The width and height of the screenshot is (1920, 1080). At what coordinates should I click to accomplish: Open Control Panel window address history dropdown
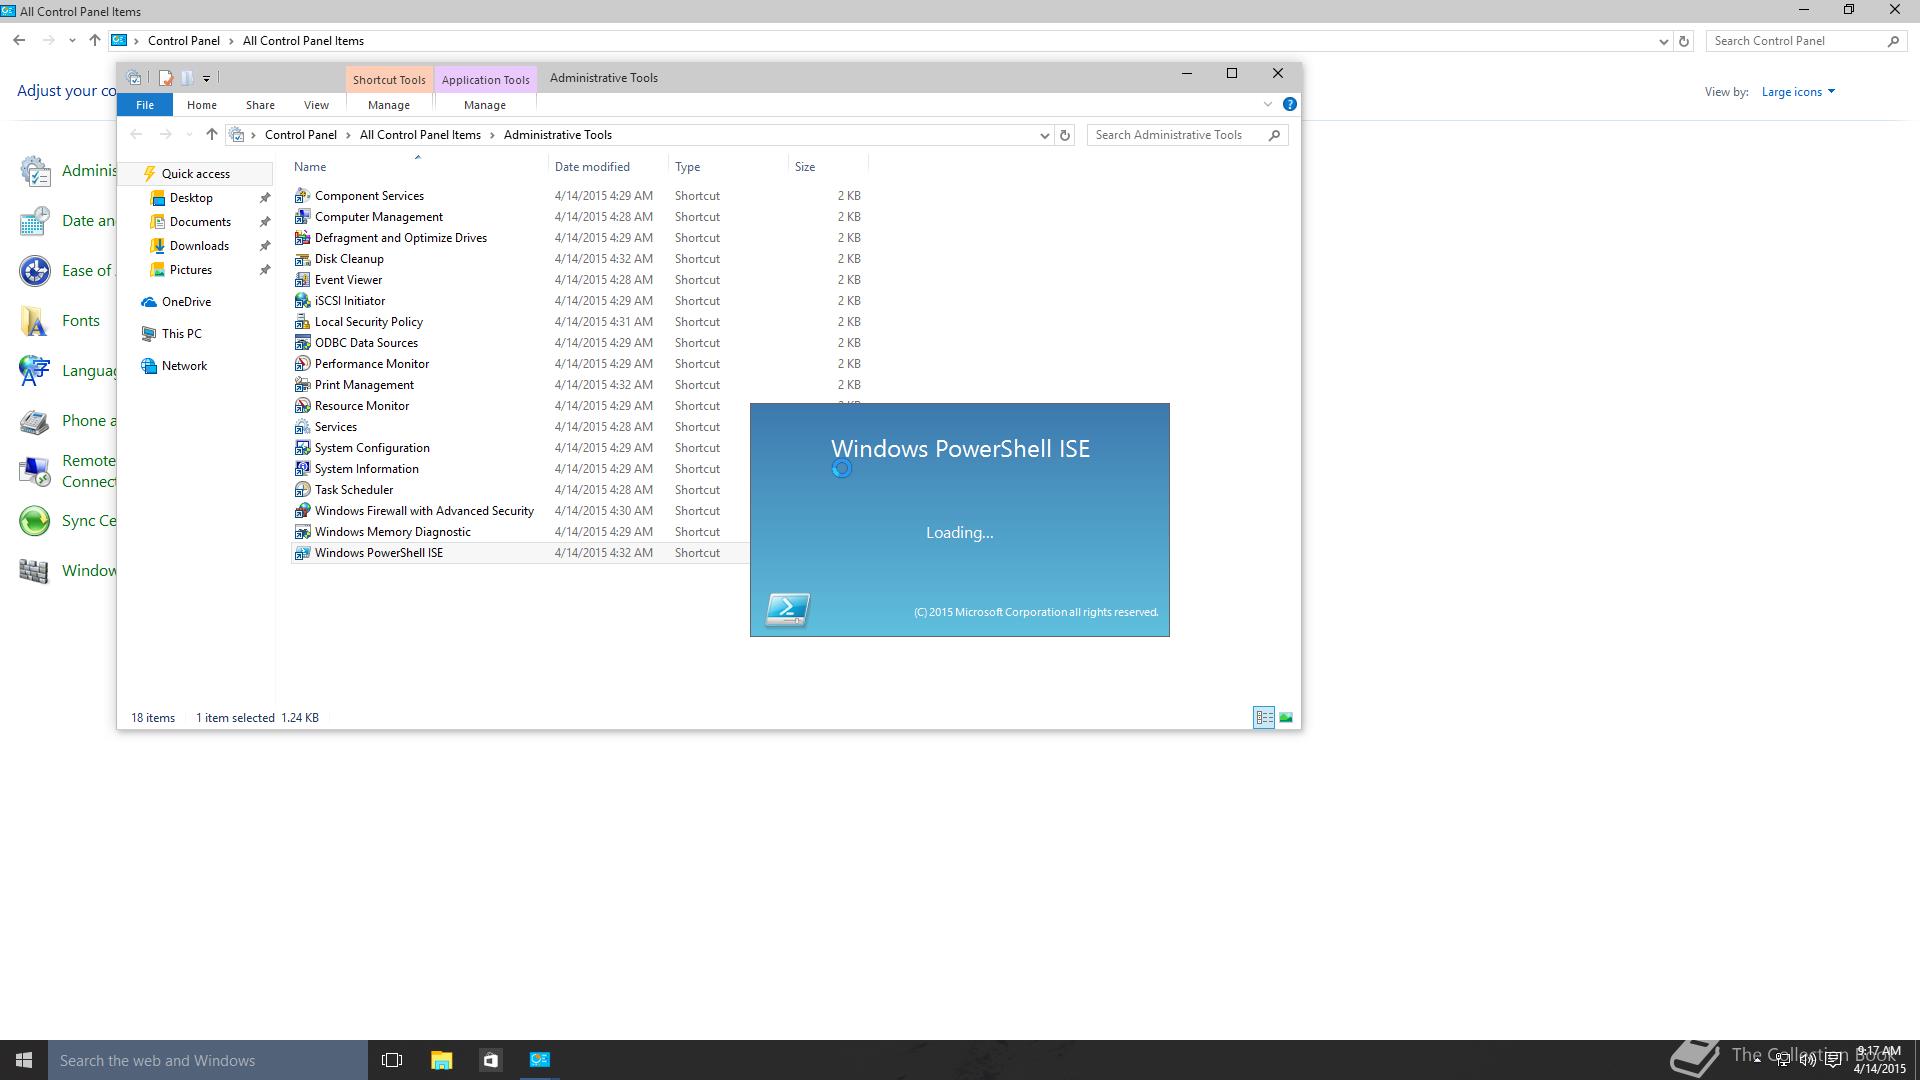pos(1663,41)
